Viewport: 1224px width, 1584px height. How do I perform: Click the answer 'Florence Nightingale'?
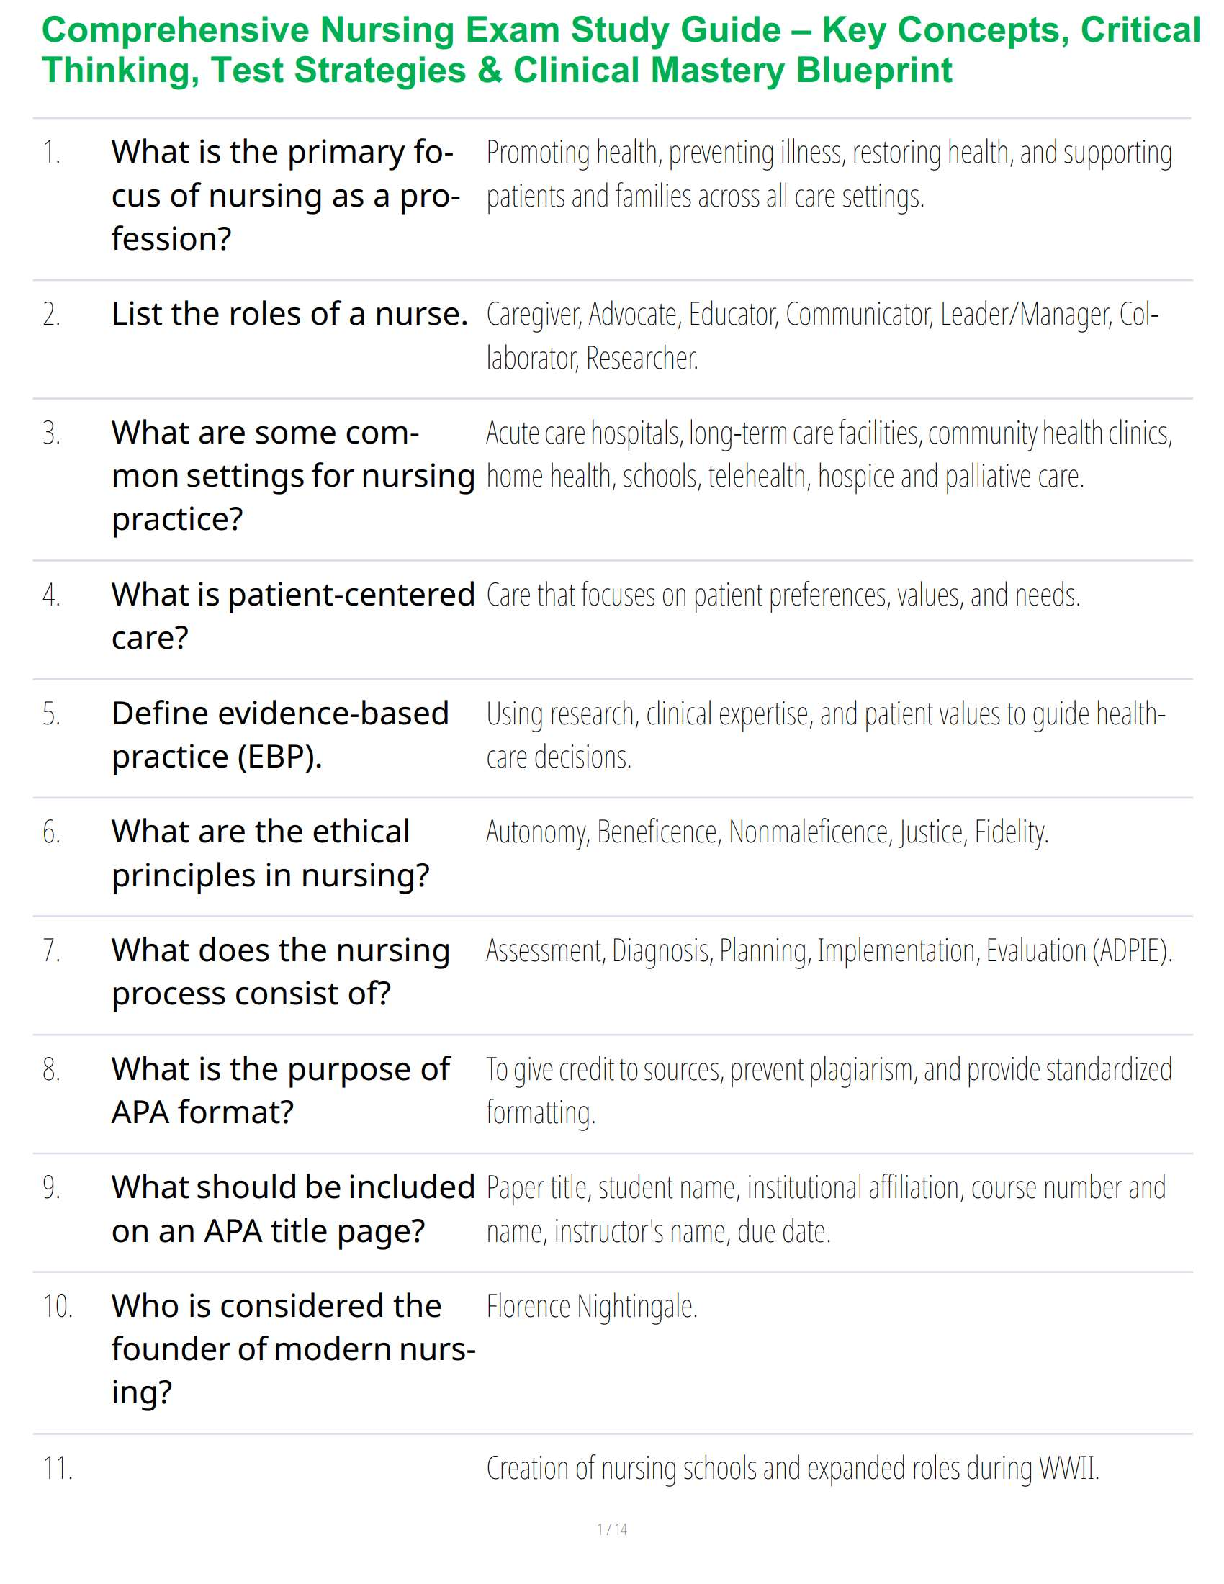point(591,1307)
